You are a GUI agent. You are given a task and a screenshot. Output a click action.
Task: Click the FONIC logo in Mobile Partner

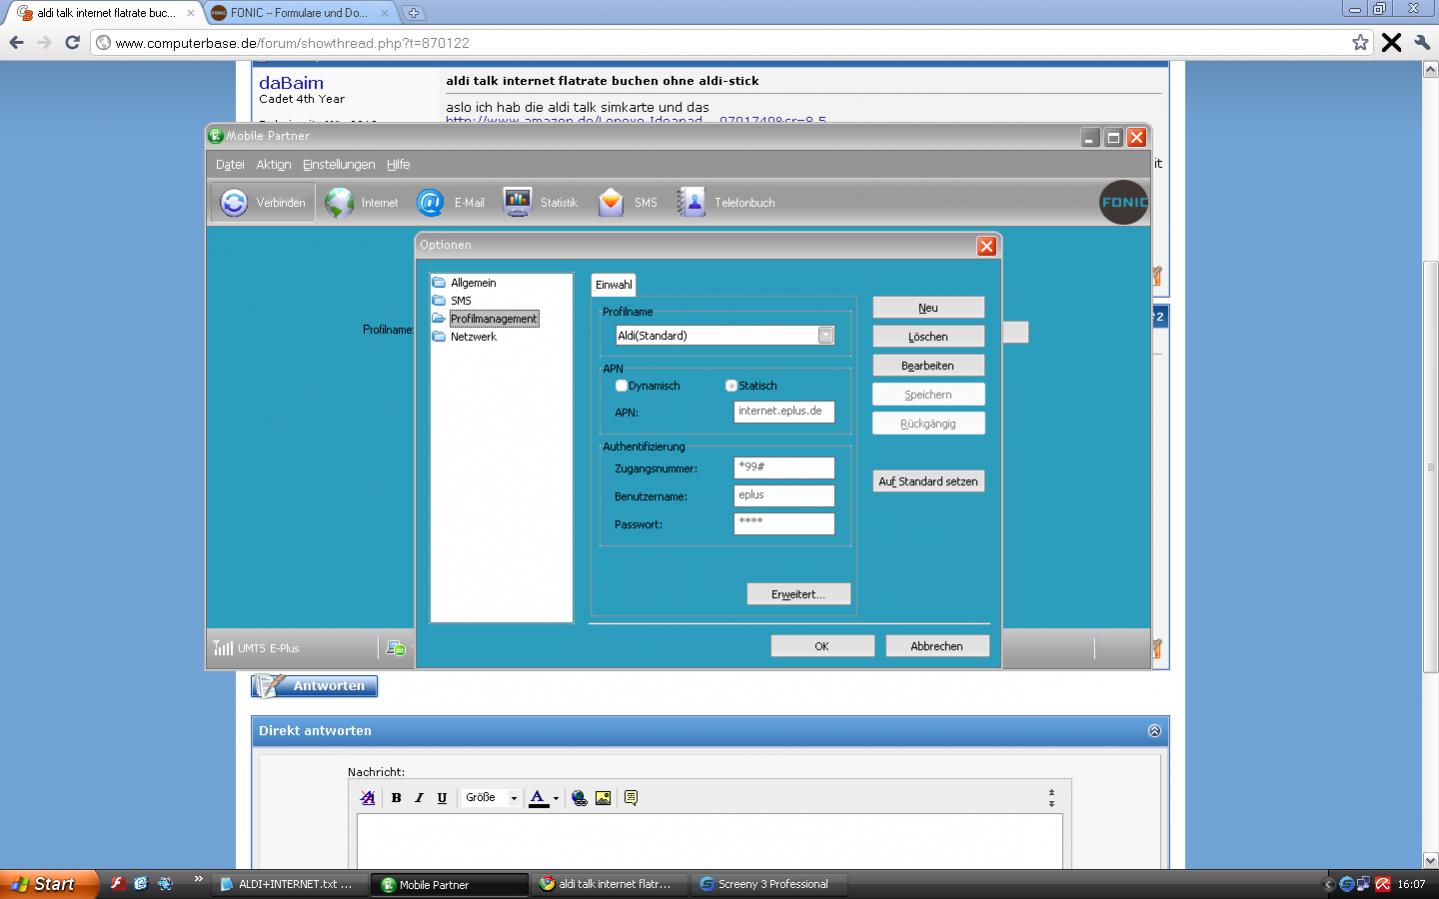(x=1123, y=202)
